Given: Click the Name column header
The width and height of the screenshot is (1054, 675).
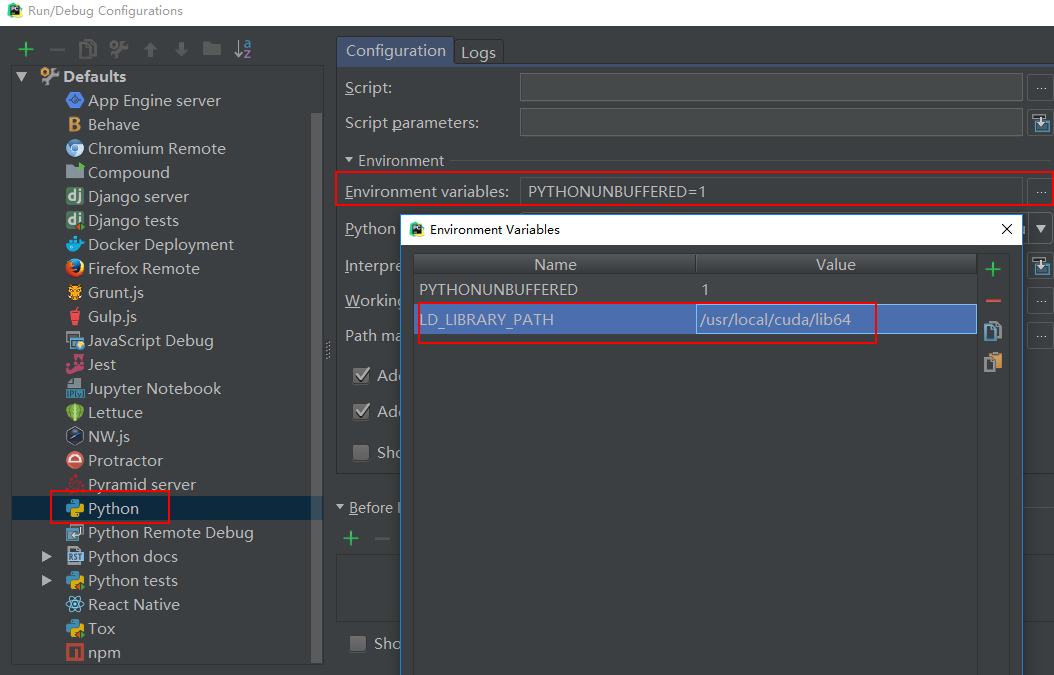Looking at the screenshot, I should pos(555,264).
